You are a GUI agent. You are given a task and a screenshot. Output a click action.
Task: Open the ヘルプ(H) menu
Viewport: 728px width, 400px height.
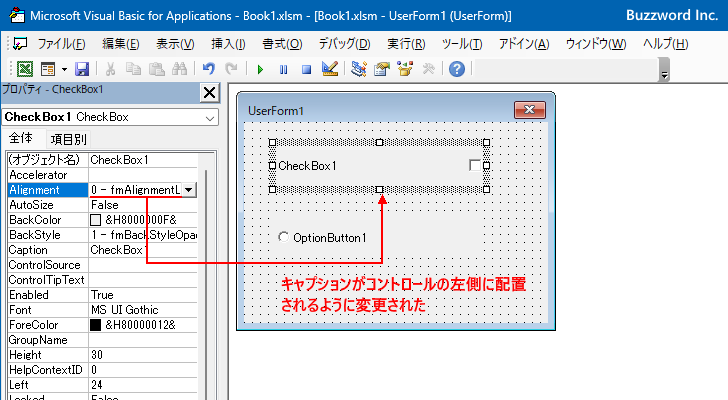pyautogui.click(x=665, y=44)
